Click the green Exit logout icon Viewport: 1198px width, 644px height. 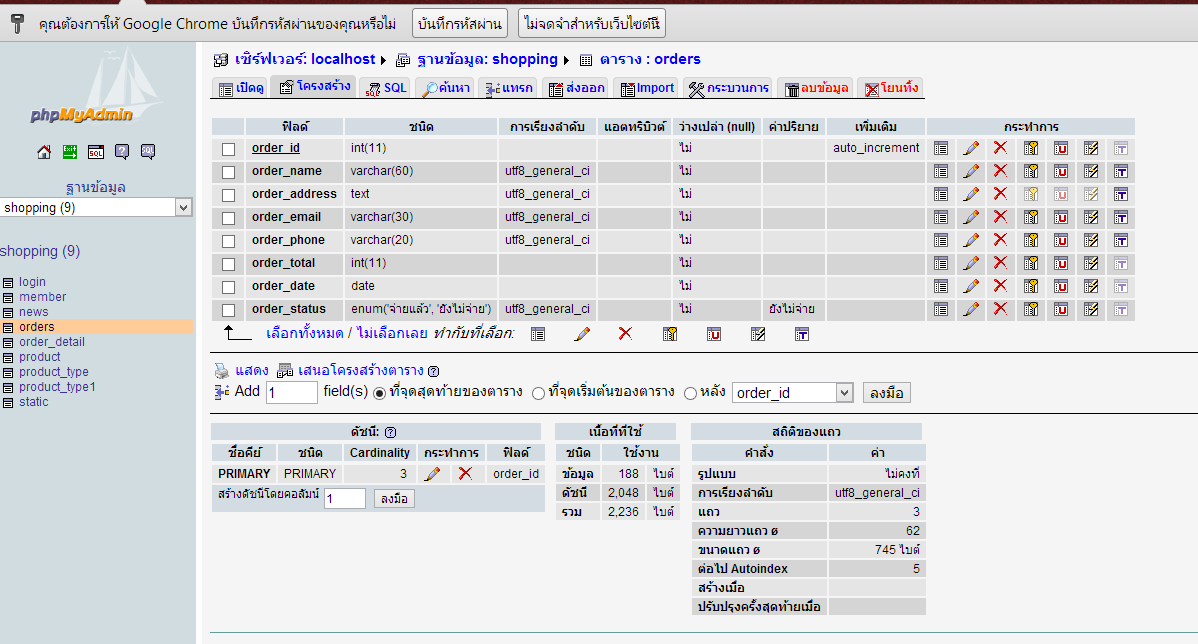click(x=70, y=152)
